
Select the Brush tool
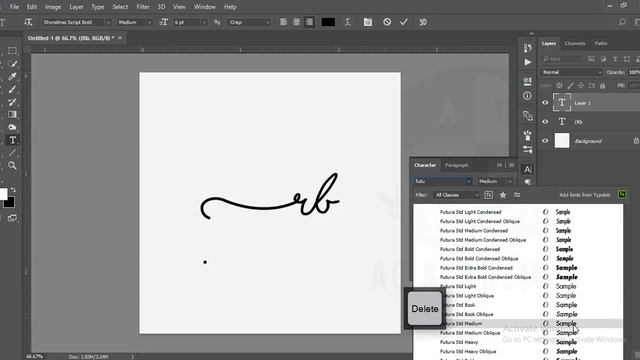pos(12,89)
